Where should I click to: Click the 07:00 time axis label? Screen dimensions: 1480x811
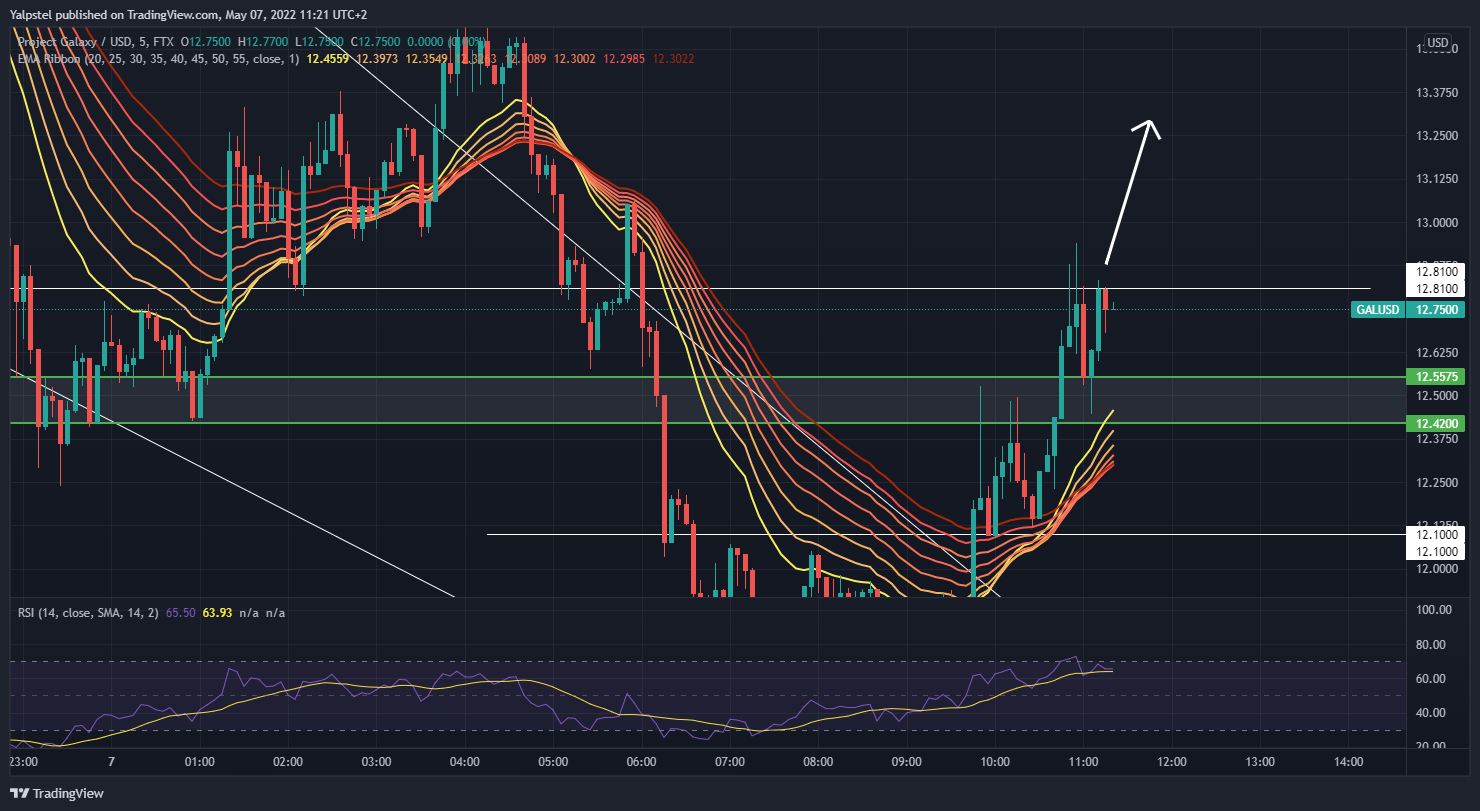[x=730, y=762]
